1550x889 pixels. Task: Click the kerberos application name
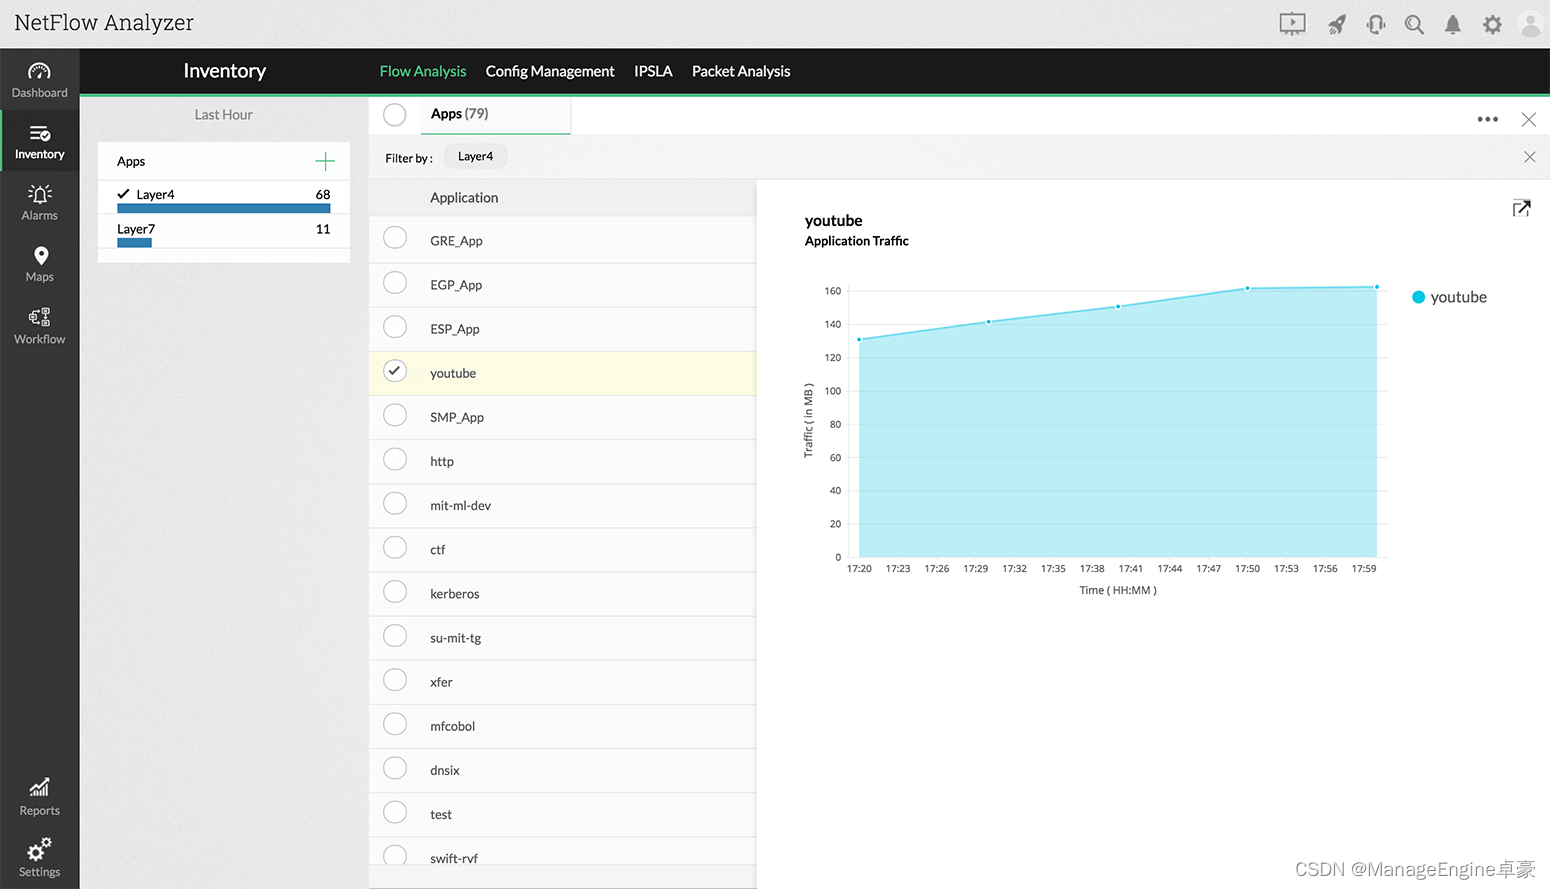(x=455, y=594)
